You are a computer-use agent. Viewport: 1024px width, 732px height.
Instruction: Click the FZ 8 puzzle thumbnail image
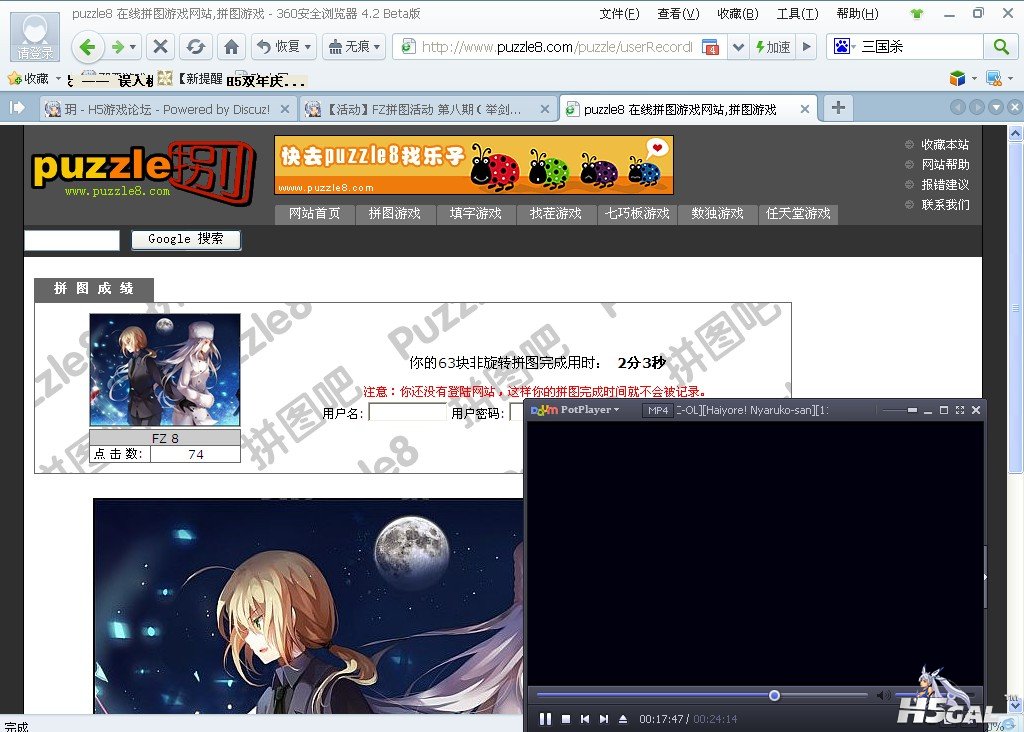(165, 370)
